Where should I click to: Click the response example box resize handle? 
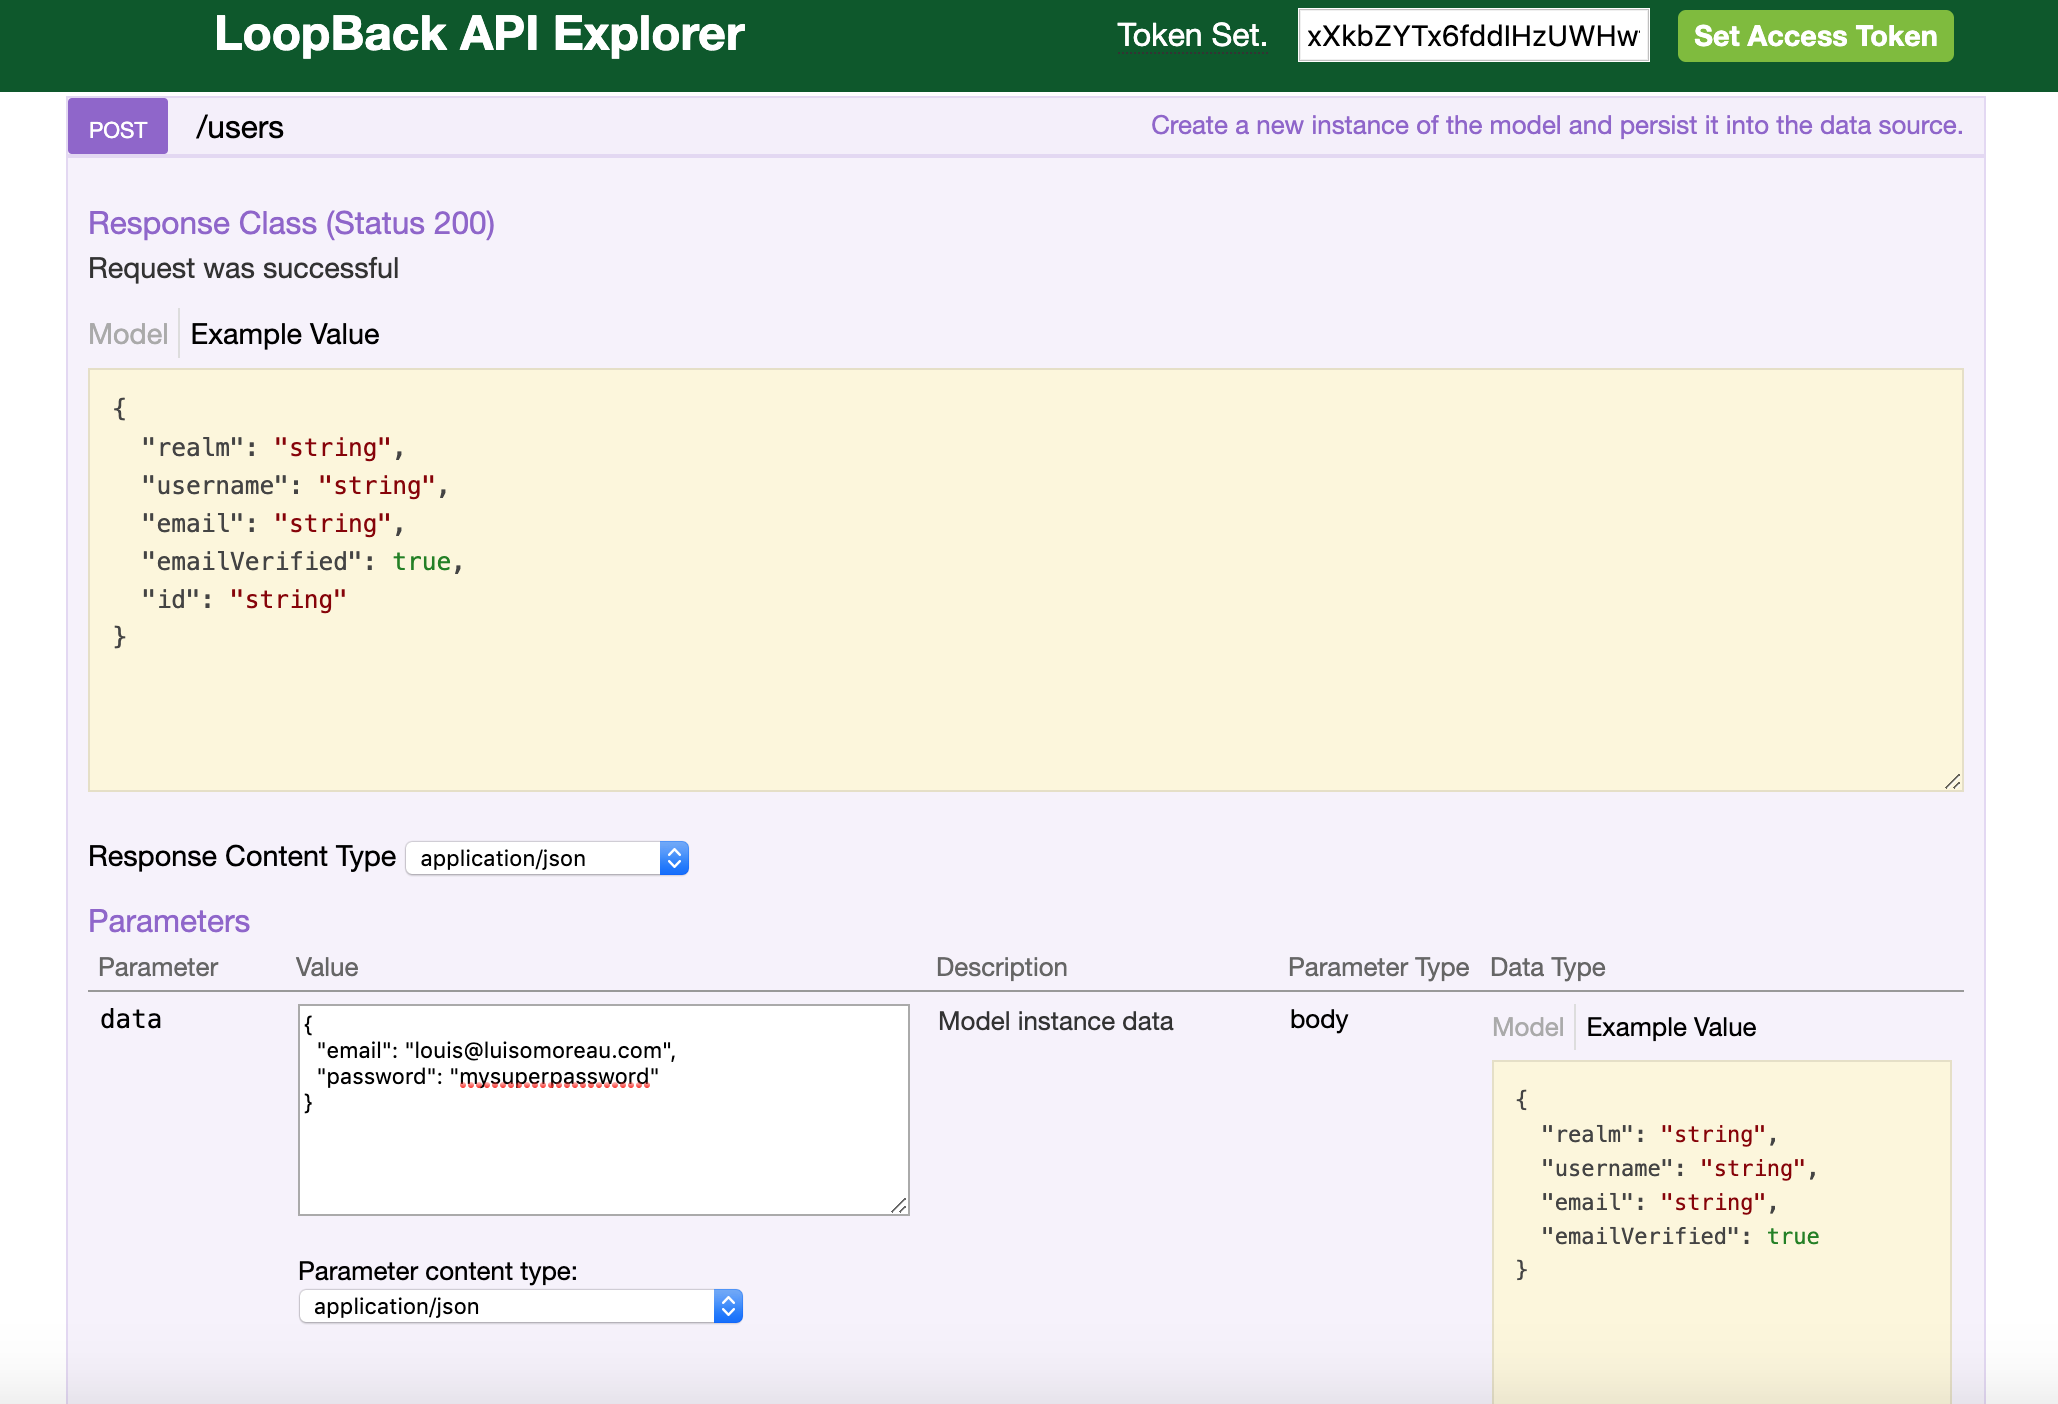[x=1953, y=781]
